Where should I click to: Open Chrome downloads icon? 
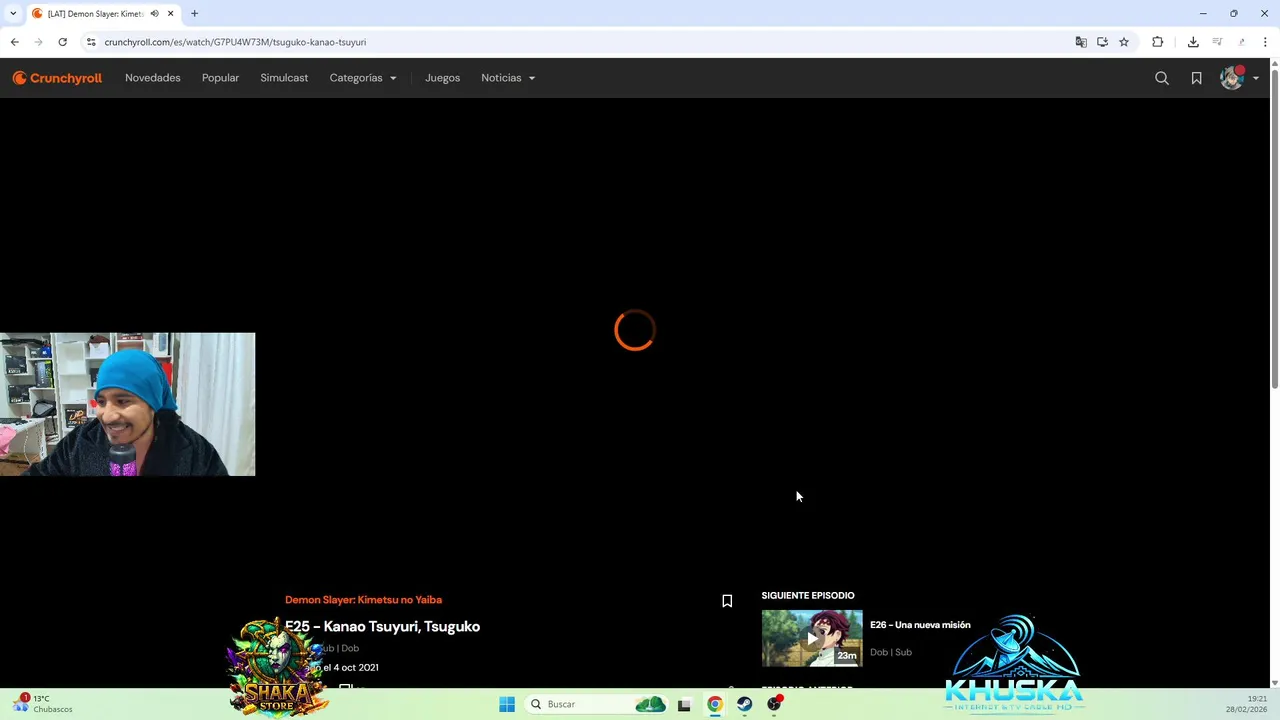coord(1193,42)
